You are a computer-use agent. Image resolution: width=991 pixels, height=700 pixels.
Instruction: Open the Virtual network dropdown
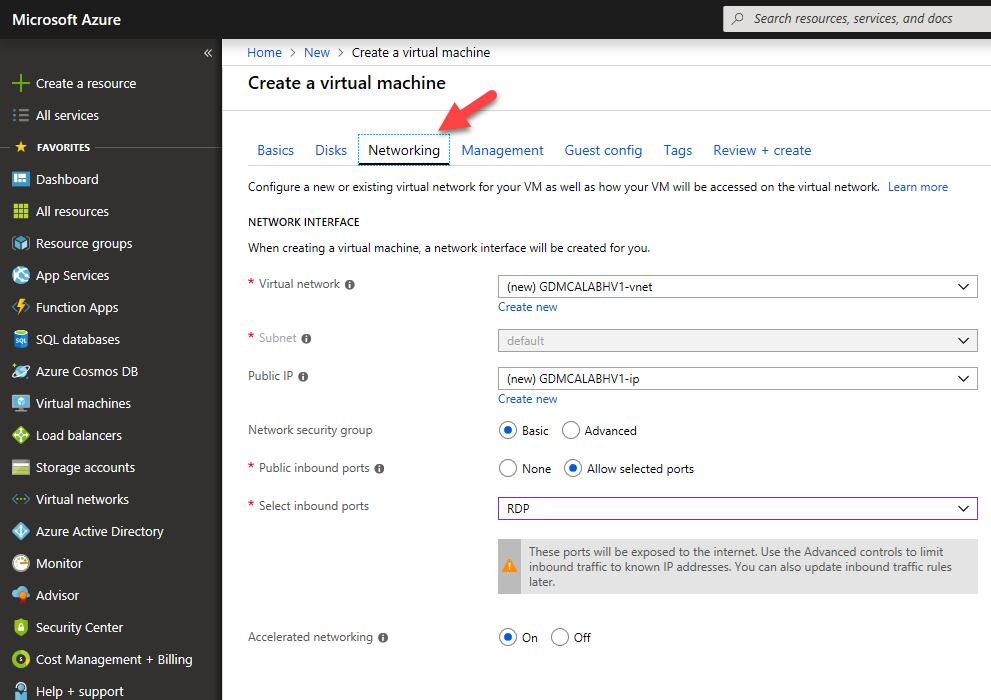pos(738,286)
